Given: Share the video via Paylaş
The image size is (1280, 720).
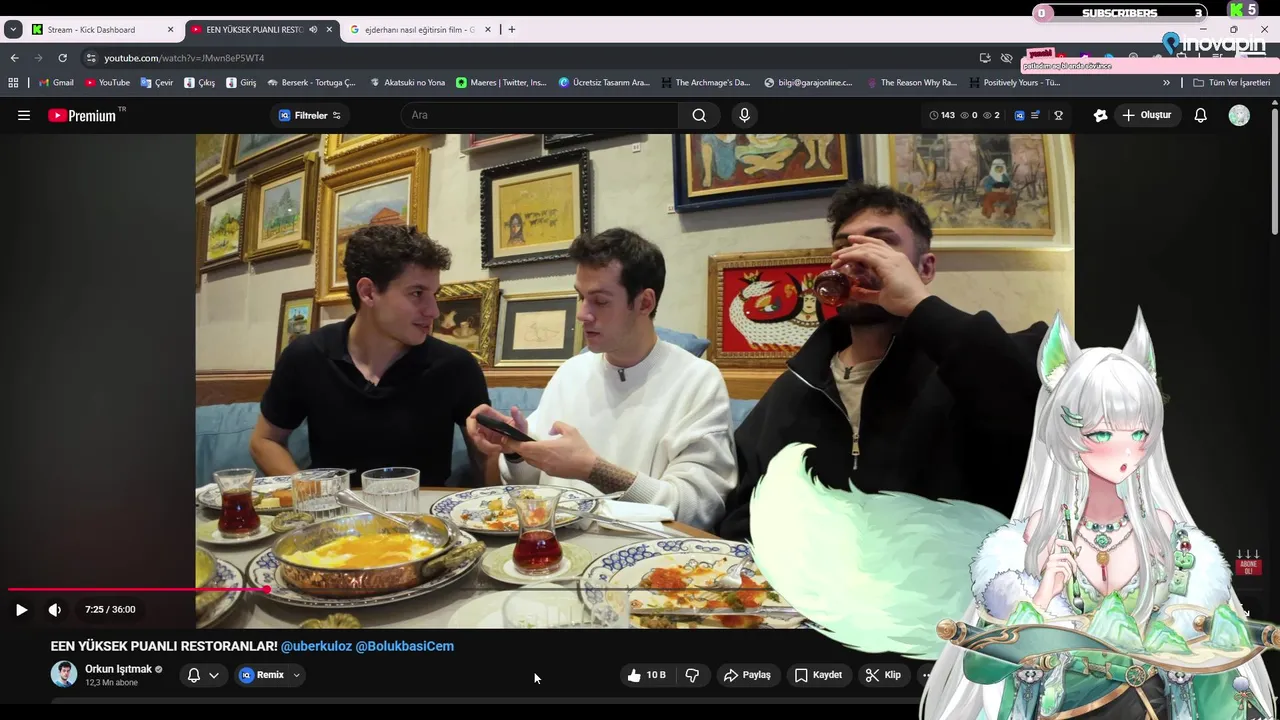Looking at the screenshot, I should click(747, 675).
